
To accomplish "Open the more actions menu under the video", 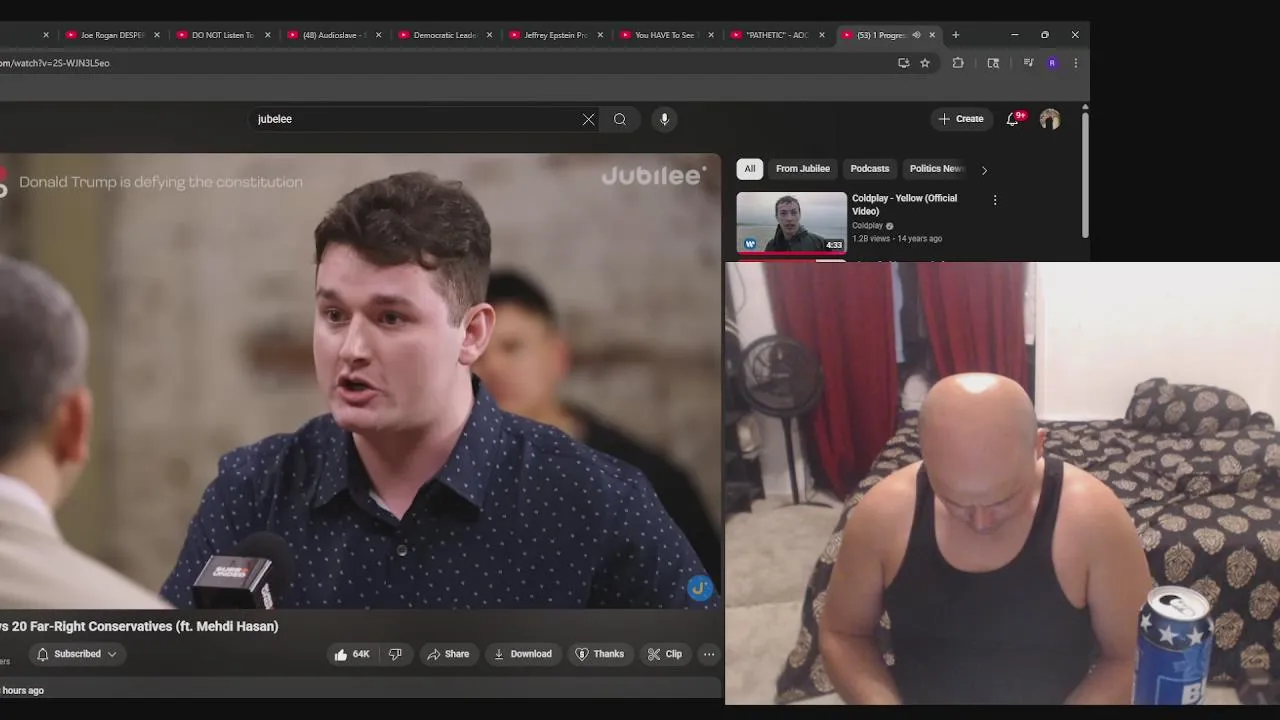I will point(709,654).
